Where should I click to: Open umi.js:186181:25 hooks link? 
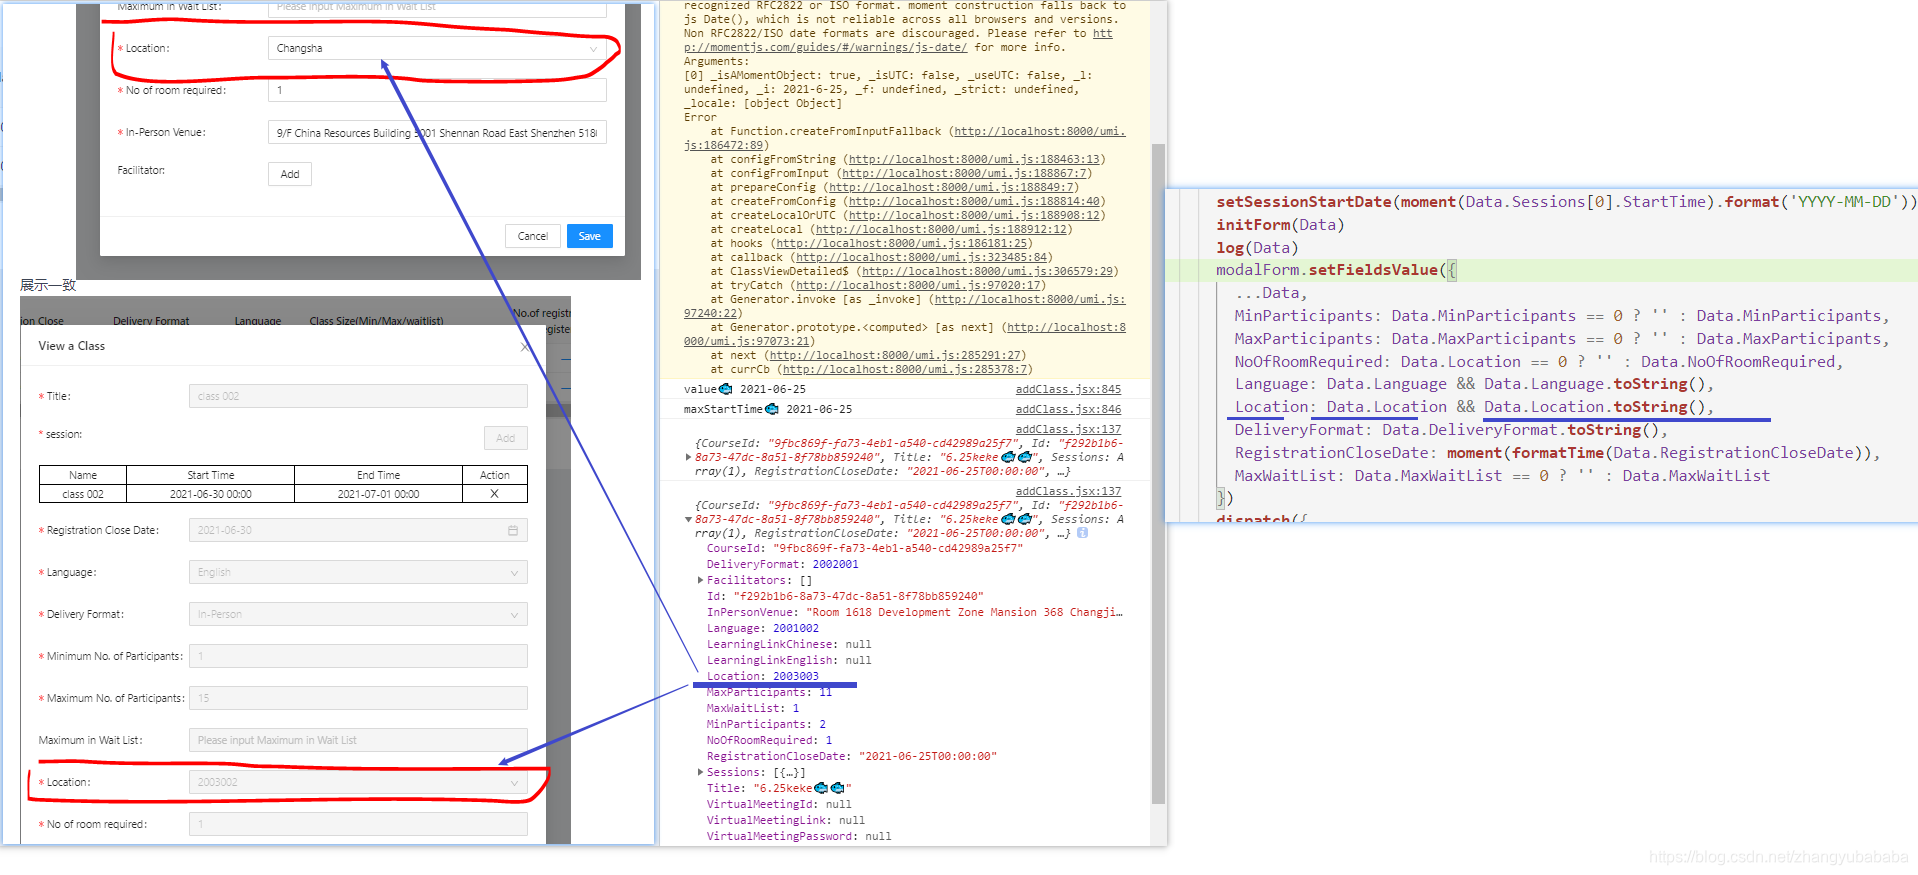point(902,243)
